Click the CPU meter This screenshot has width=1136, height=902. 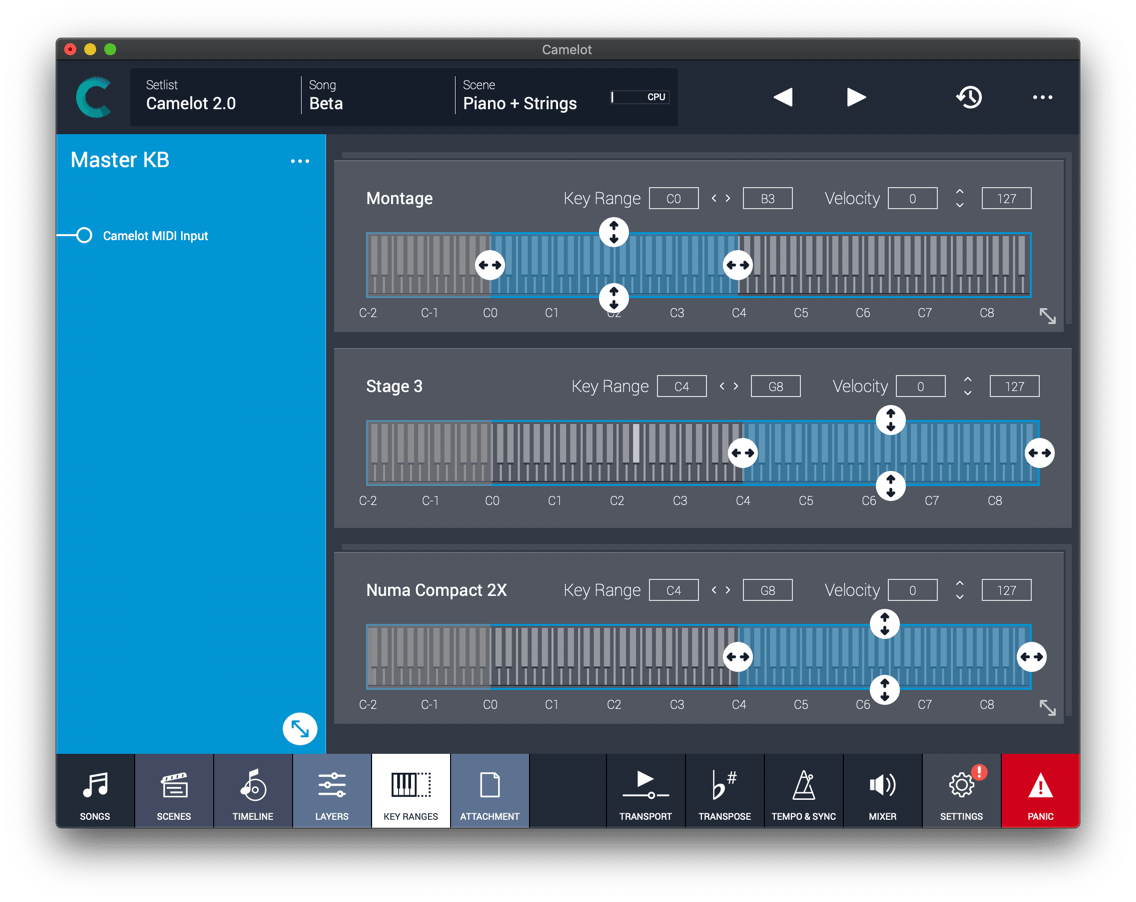click(x=640, y=97)
